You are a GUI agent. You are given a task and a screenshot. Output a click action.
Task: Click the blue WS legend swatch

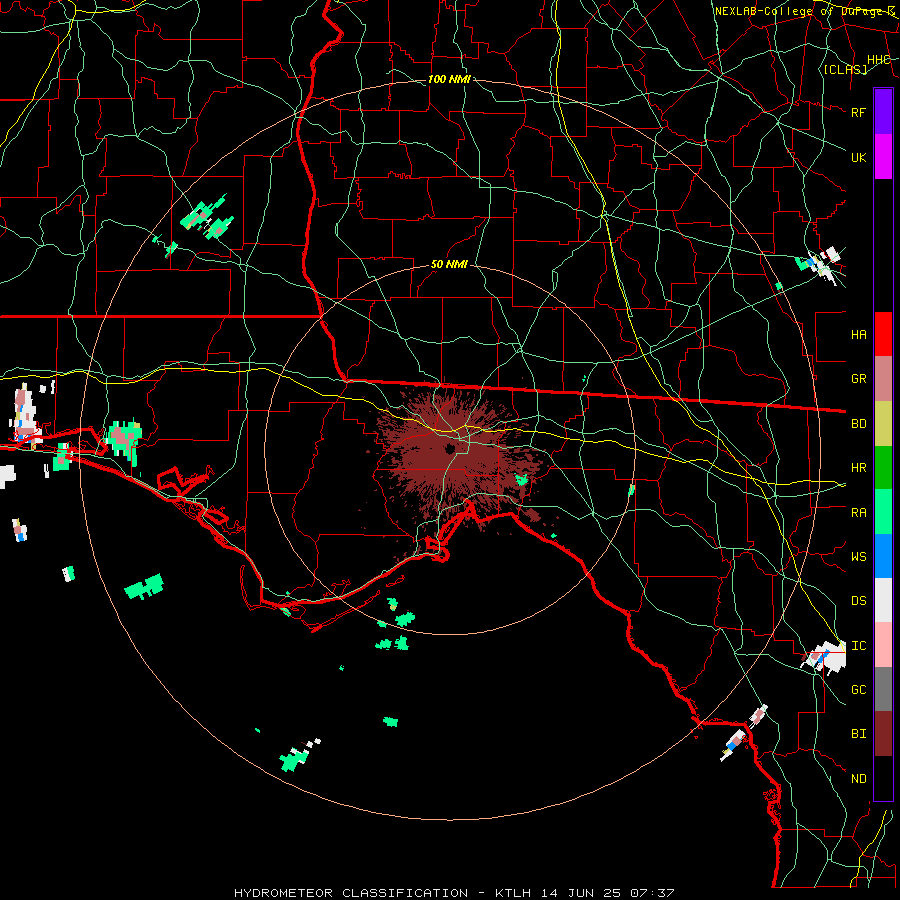point(883,556)
